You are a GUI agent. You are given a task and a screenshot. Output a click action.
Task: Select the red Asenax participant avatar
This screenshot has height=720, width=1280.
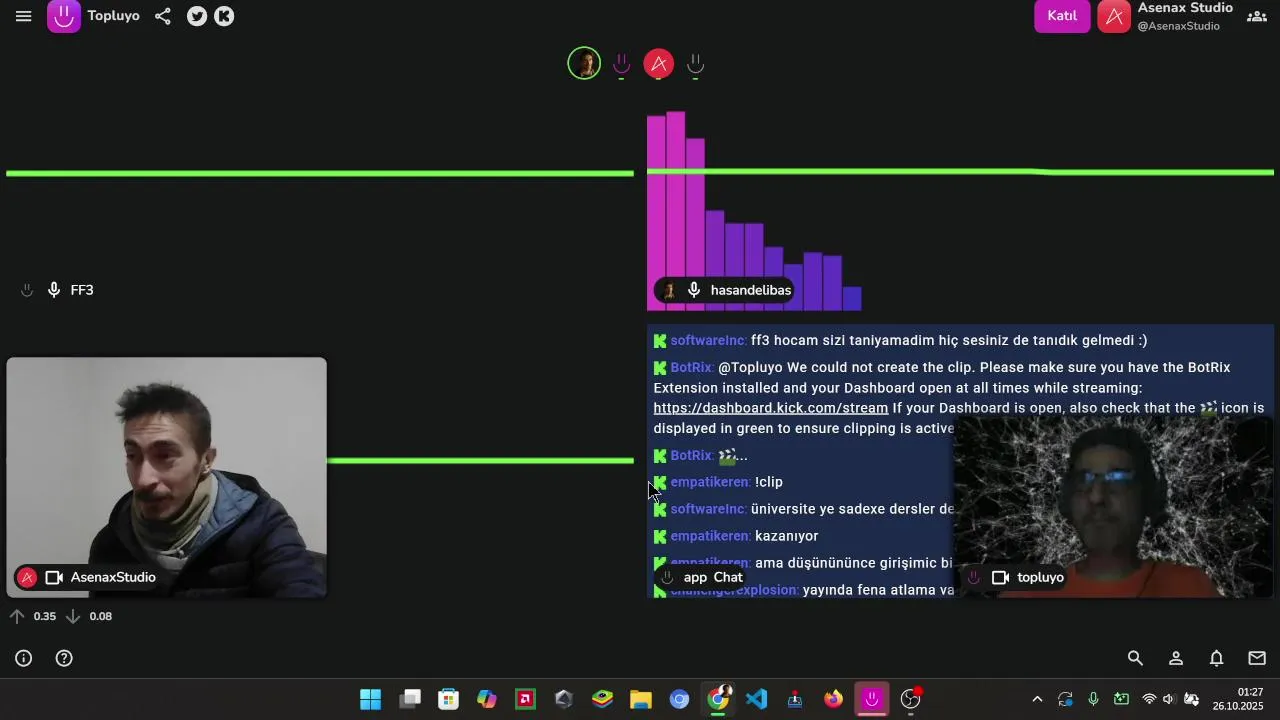point(659,64)
